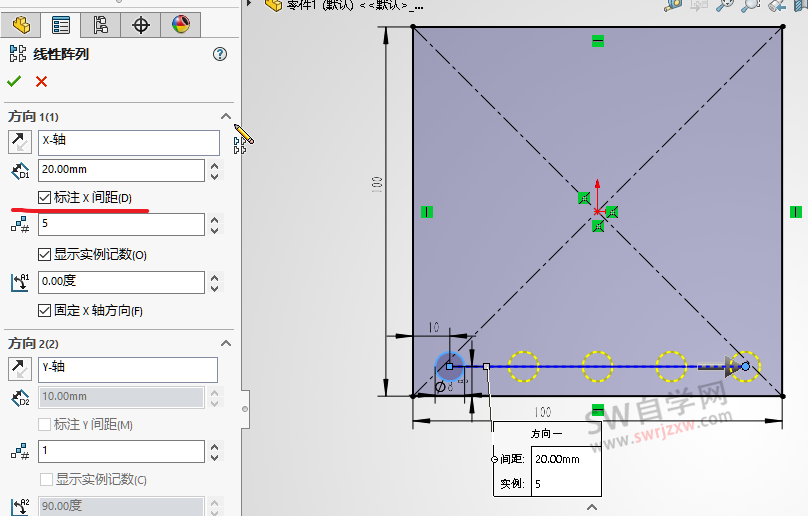
Task: Click the 90.00度 angle field
Action: (x=121, y=506)
